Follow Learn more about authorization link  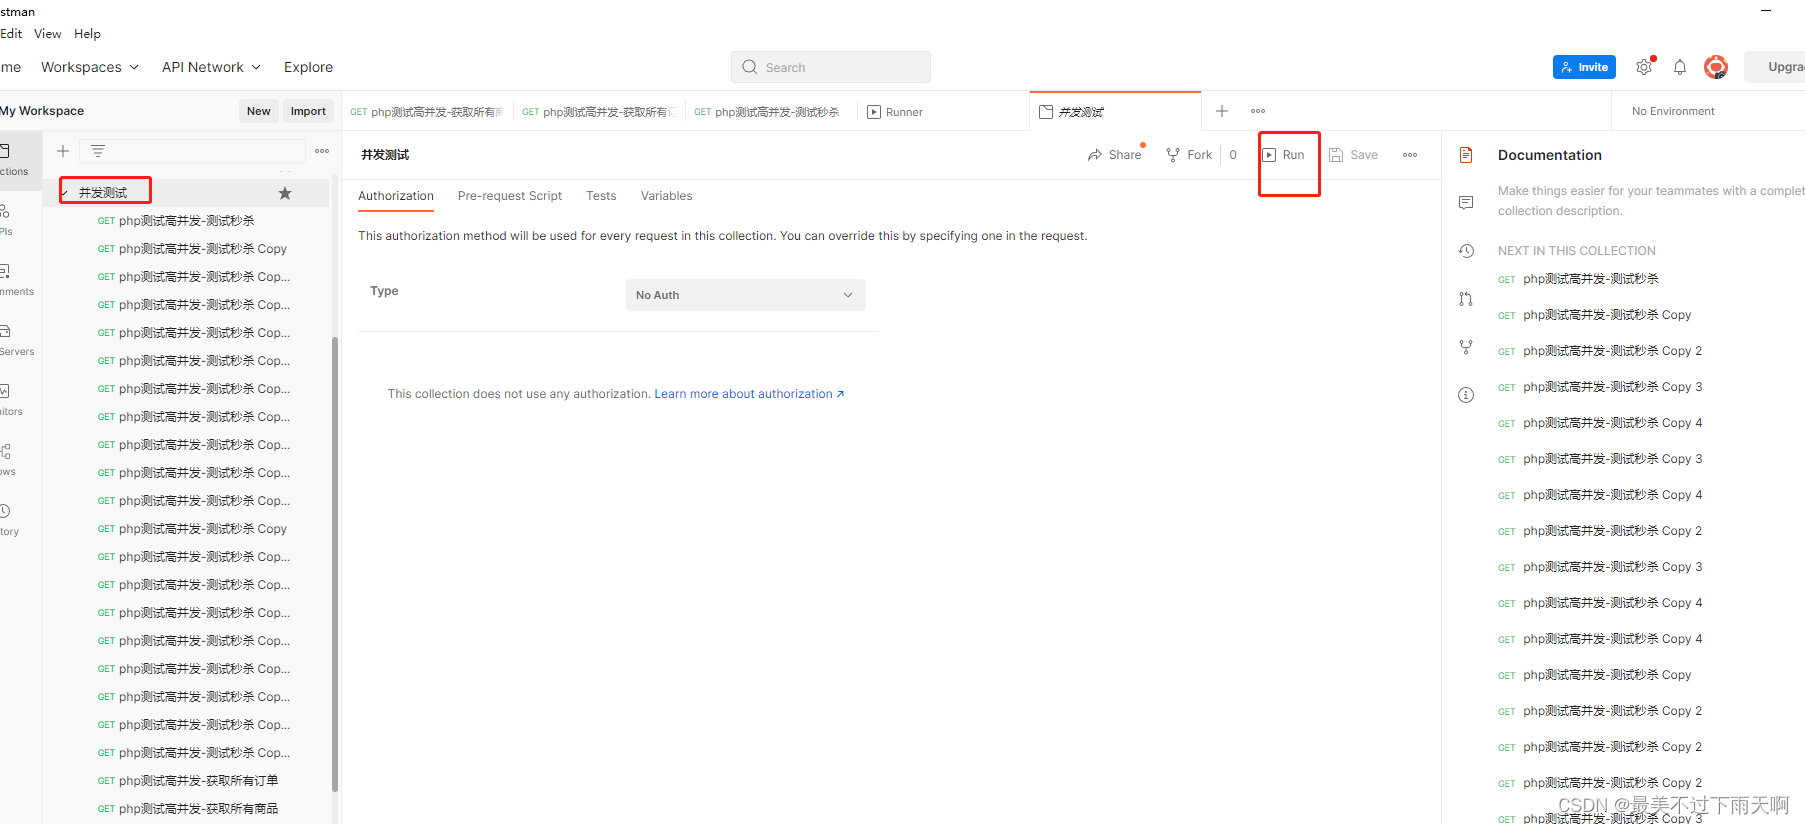[x=749, y=394]
